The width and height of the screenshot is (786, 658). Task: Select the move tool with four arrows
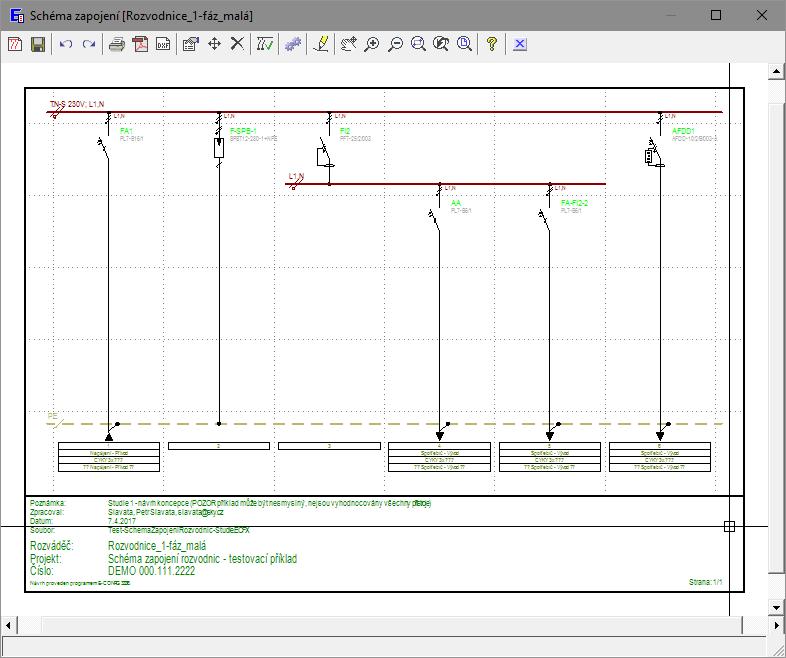(215, 44)
